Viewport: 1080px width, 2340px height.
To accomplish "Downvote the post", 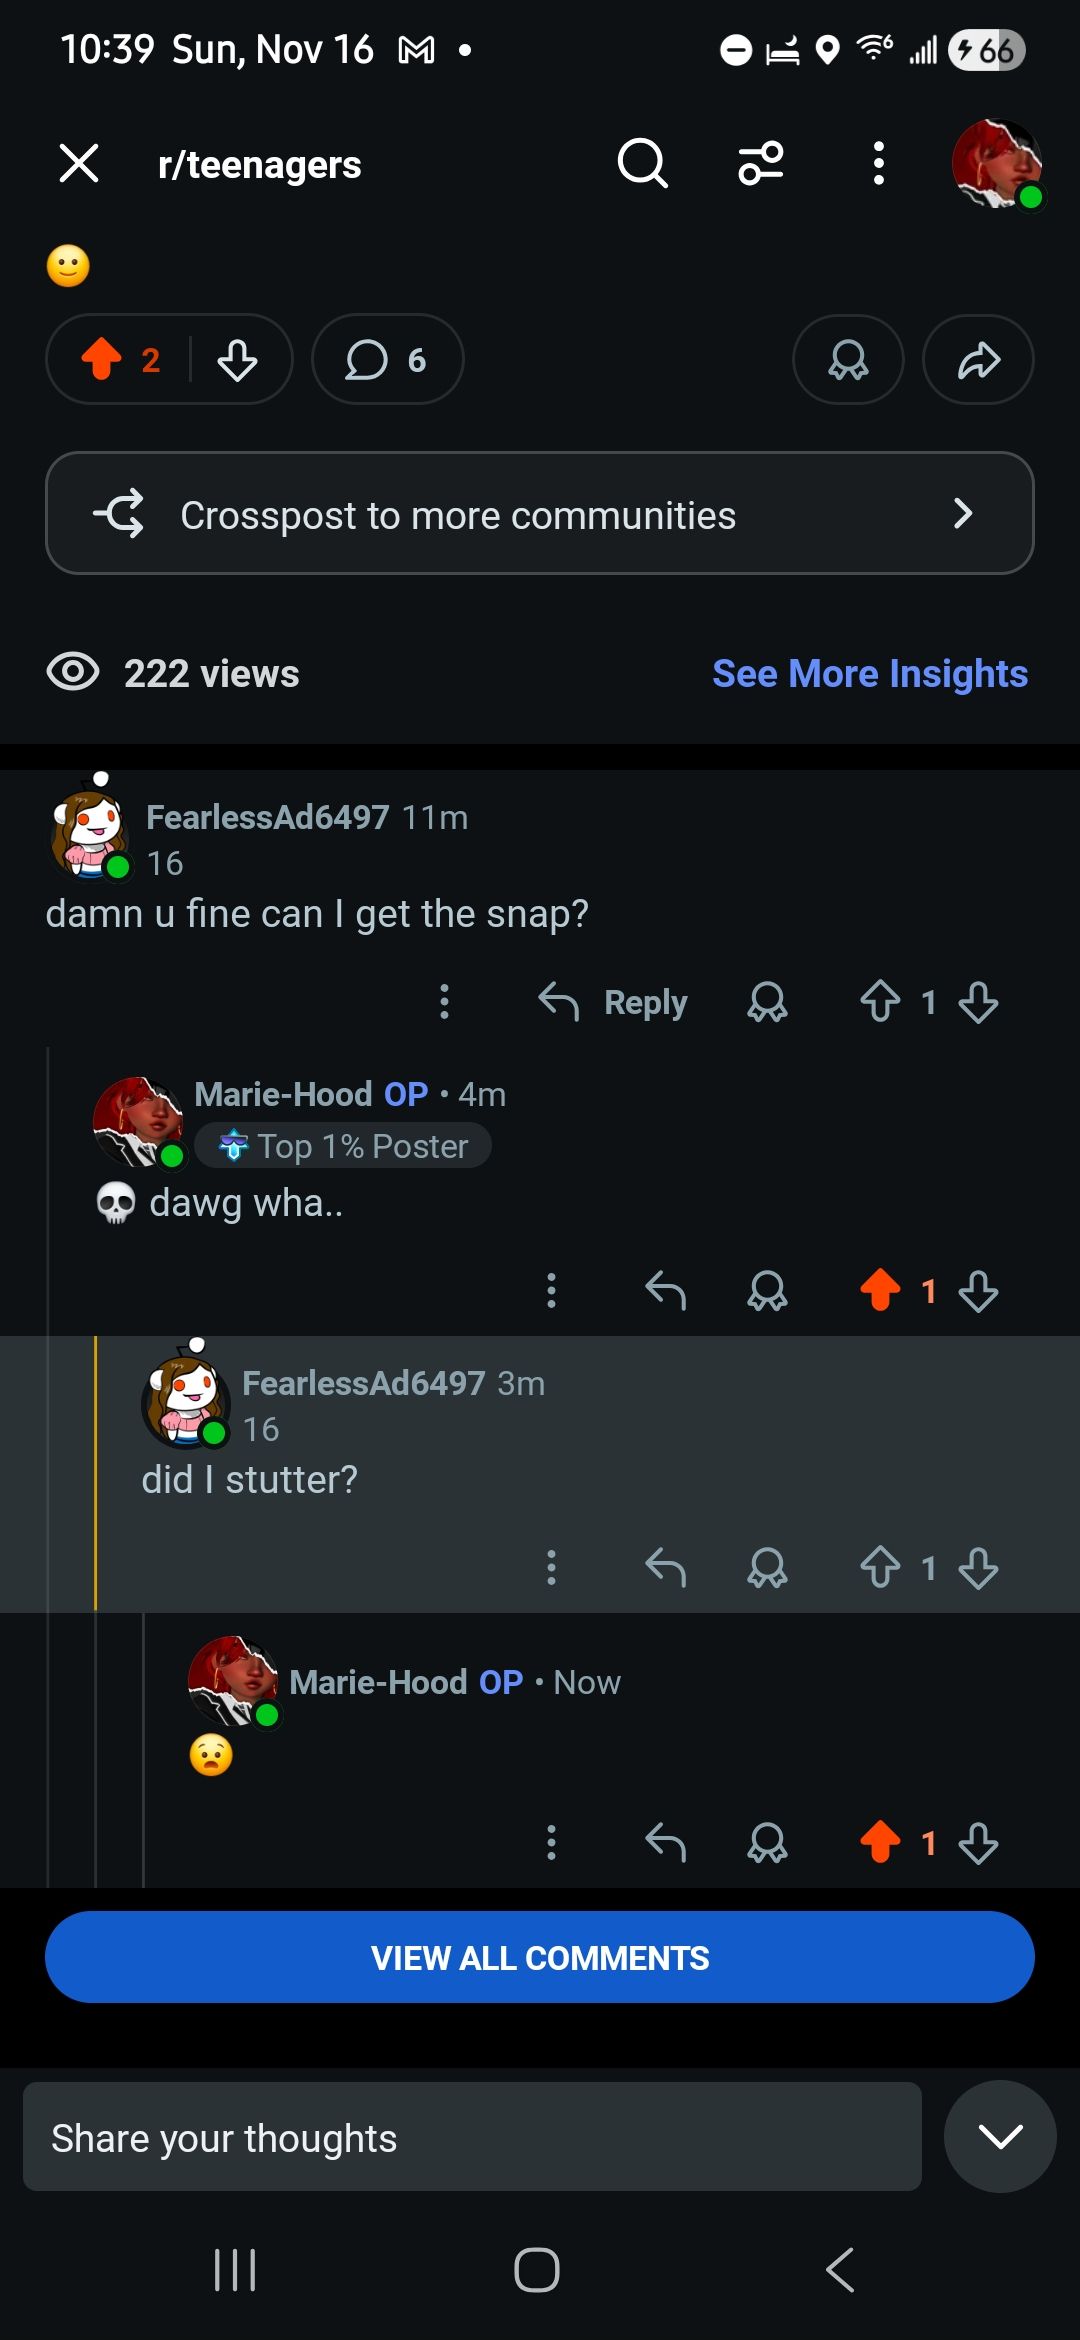I will coord(237,360).
